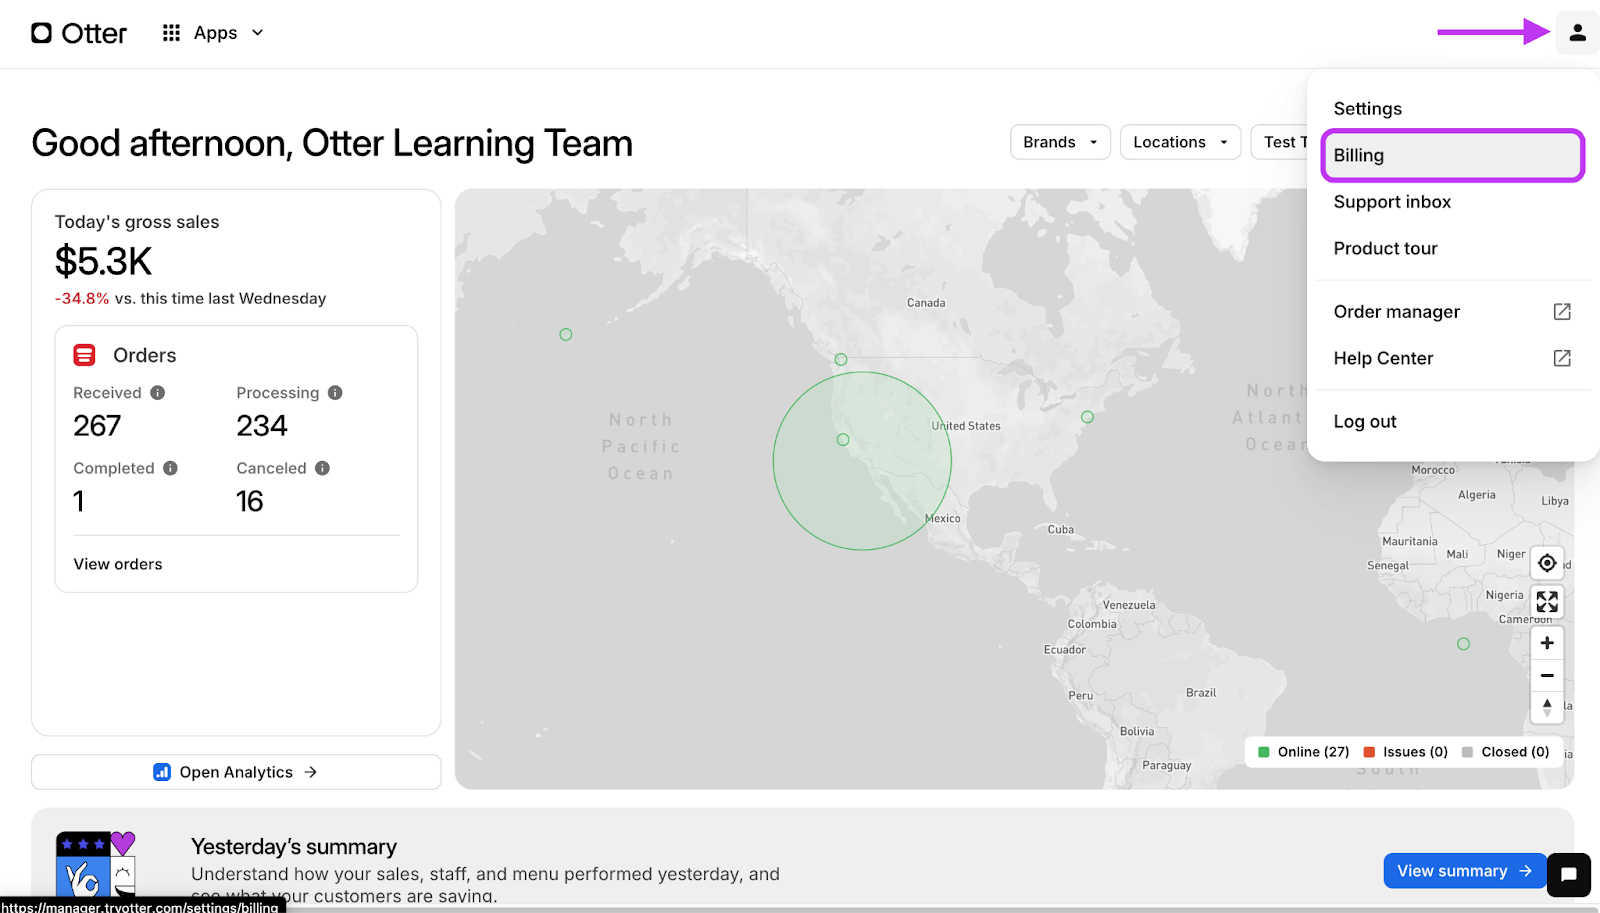Click external link icon beside Help Center
Viewport: 1600px width, 913px height.
[x=1562, y=358]
